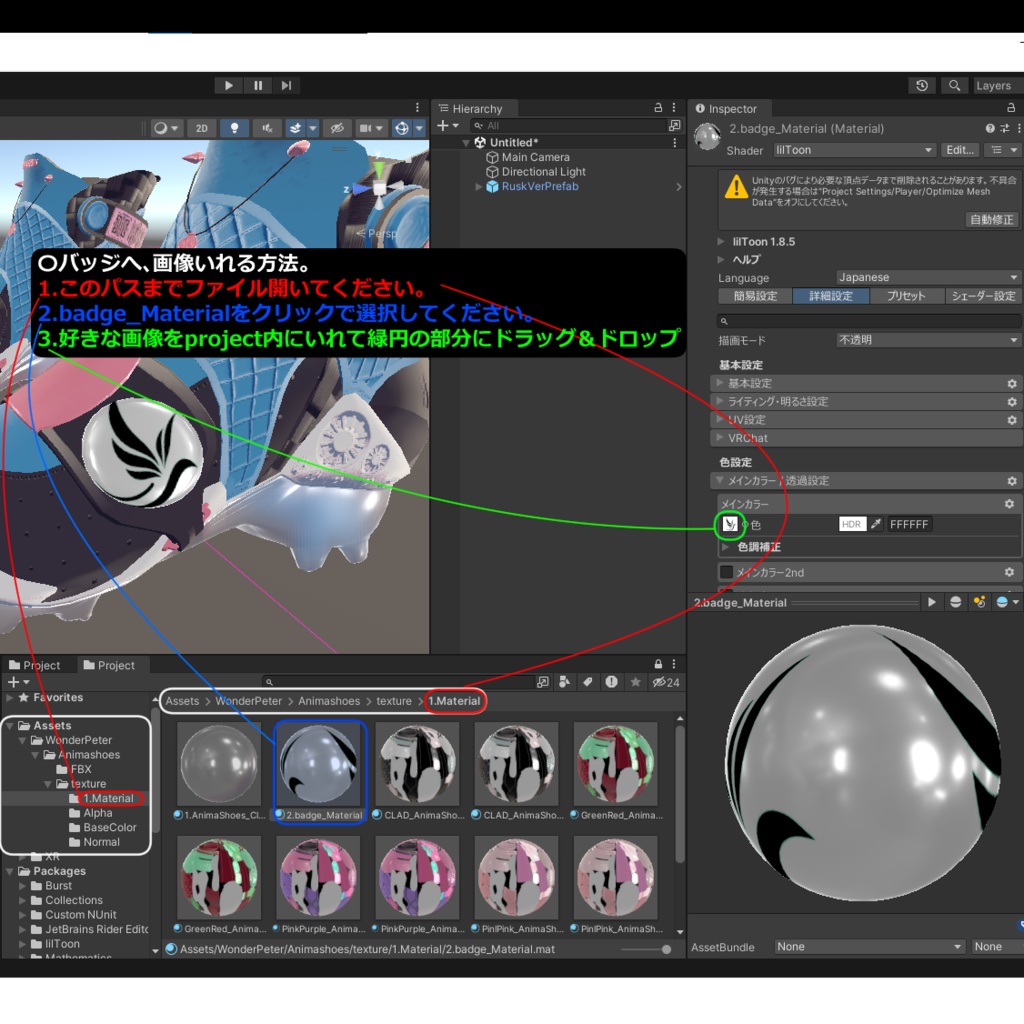Screen dimensions: 1024x1024
Task: Click the Step frame button
Action: [286, 86]
